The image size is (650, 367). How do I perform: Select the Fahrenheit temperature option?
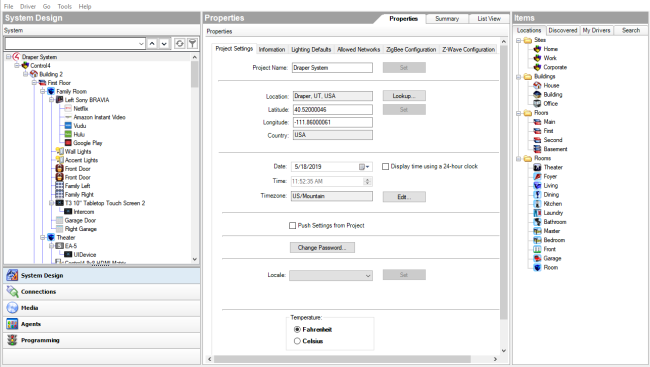(x=297, y=329)
